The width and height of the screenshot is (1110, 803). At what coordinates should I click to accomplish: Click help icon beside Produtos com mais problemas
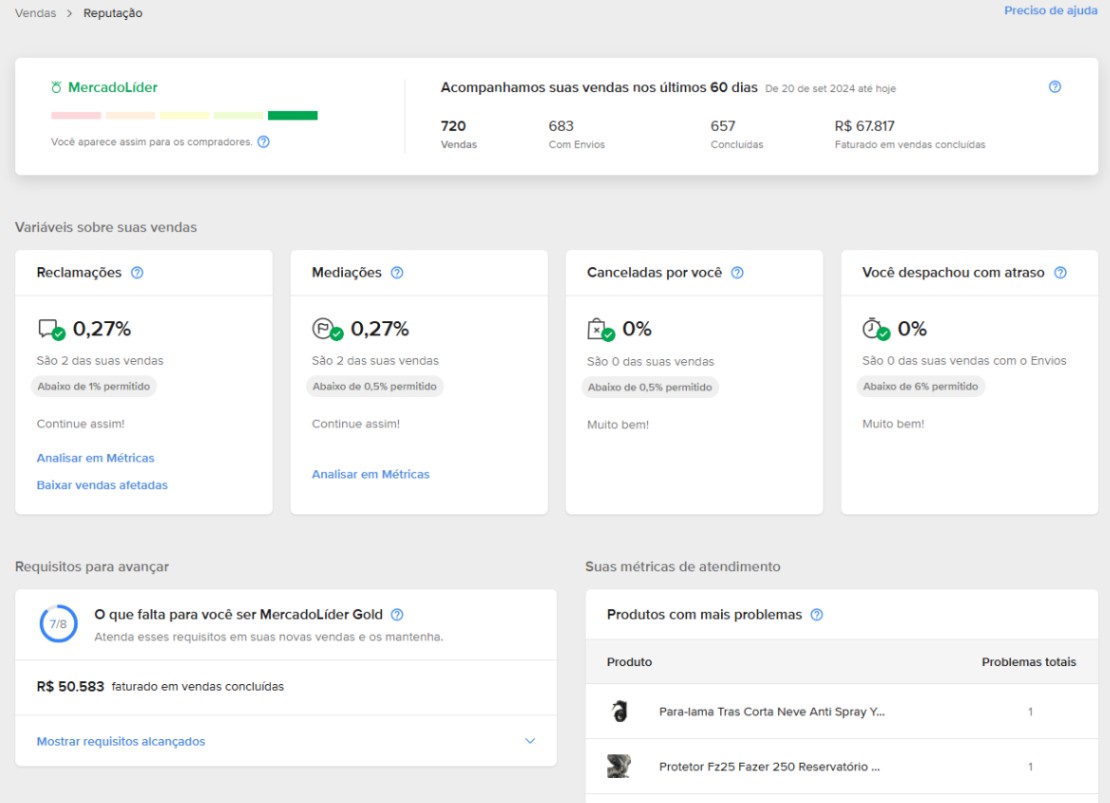816,615
